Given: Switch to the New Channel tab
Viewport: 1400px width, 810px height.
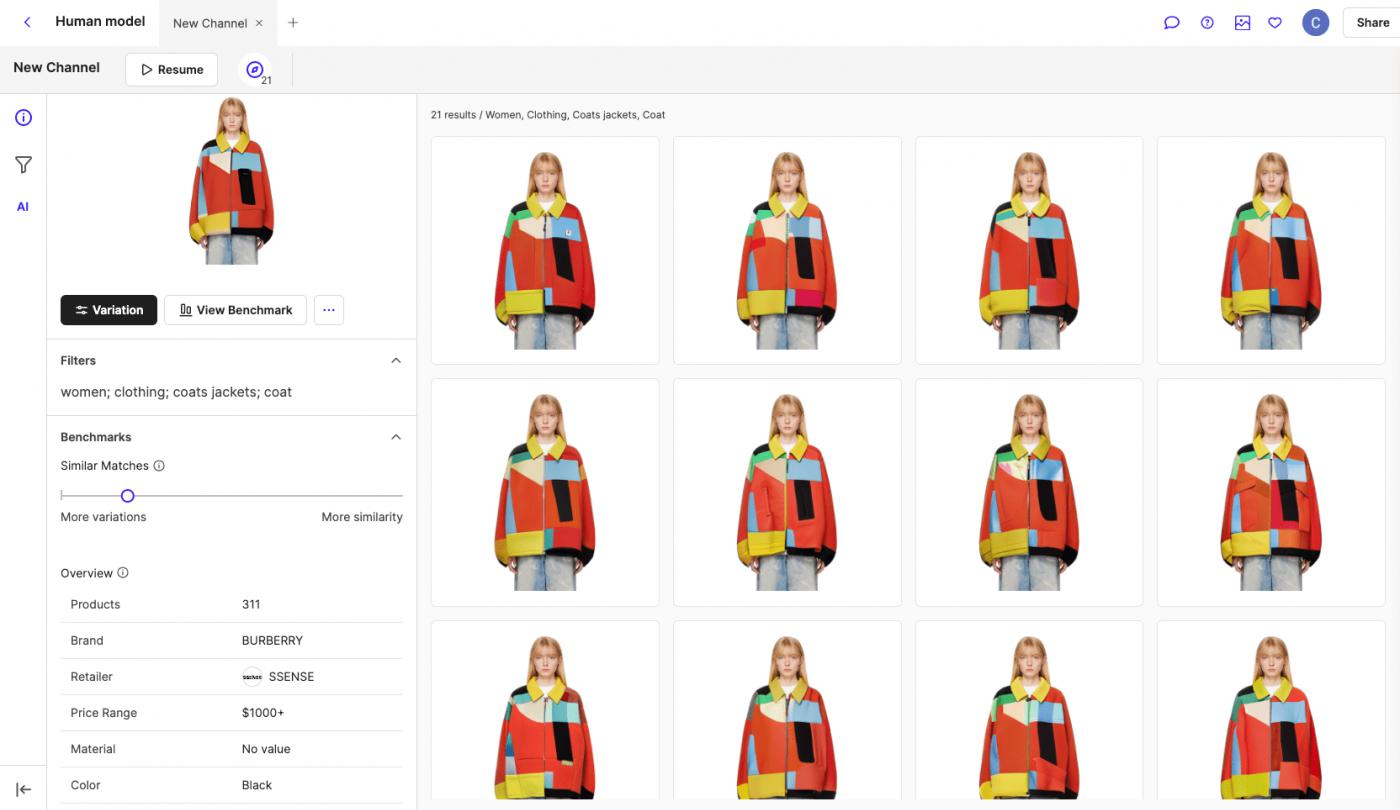Looking at the screenshot, I should 210,23.
